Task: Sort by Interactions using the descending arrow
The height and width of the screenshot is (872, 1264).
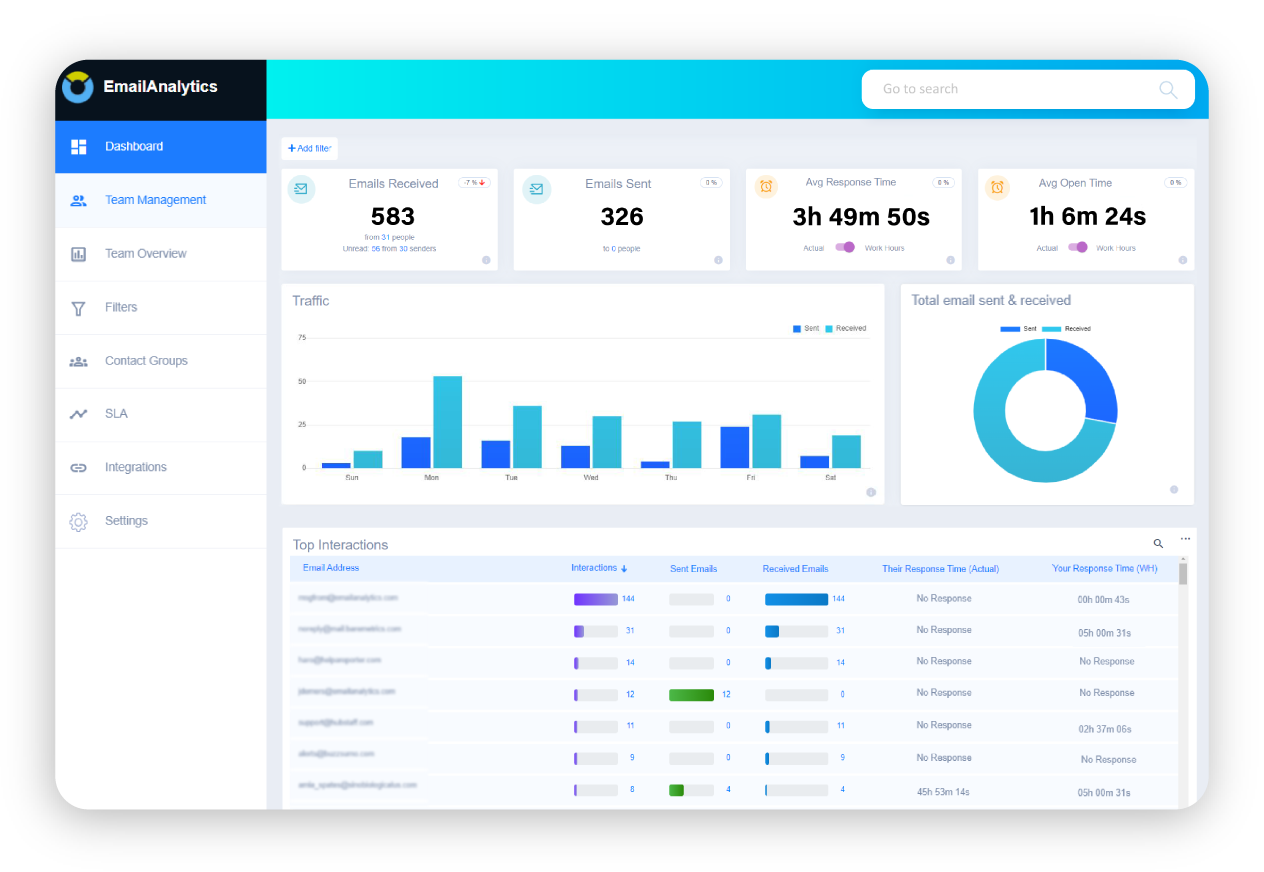Action: (624, 567)
